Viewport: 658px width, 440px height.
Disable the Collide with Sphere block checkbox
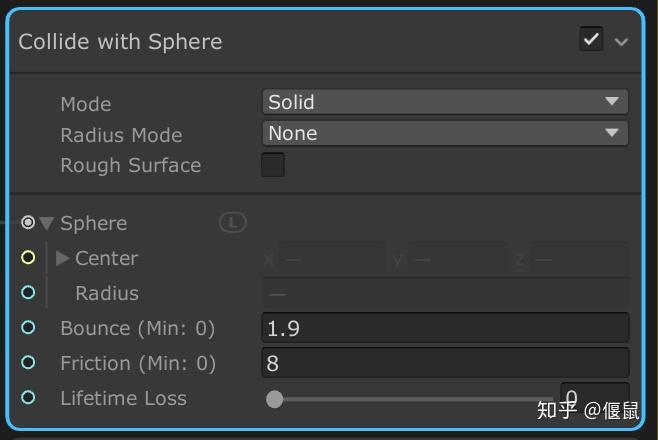point(591,40)
